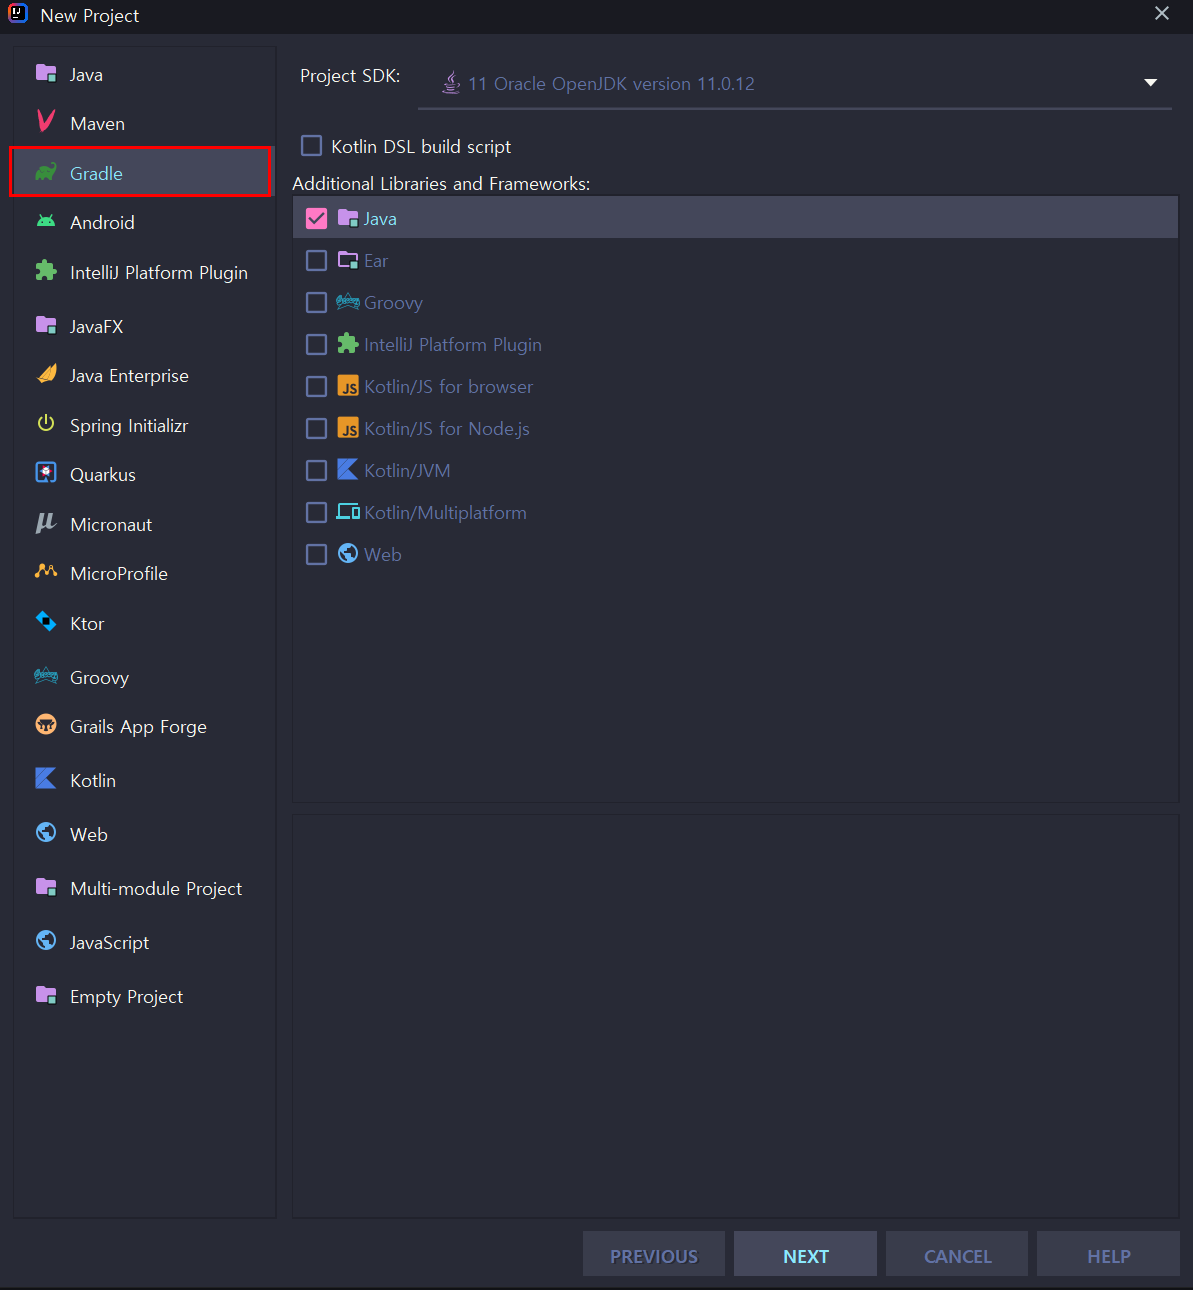This screenshot has height=1290, width=1193.
Task: Click the Web globe icon in sidebar
Action: coord(46,833)
